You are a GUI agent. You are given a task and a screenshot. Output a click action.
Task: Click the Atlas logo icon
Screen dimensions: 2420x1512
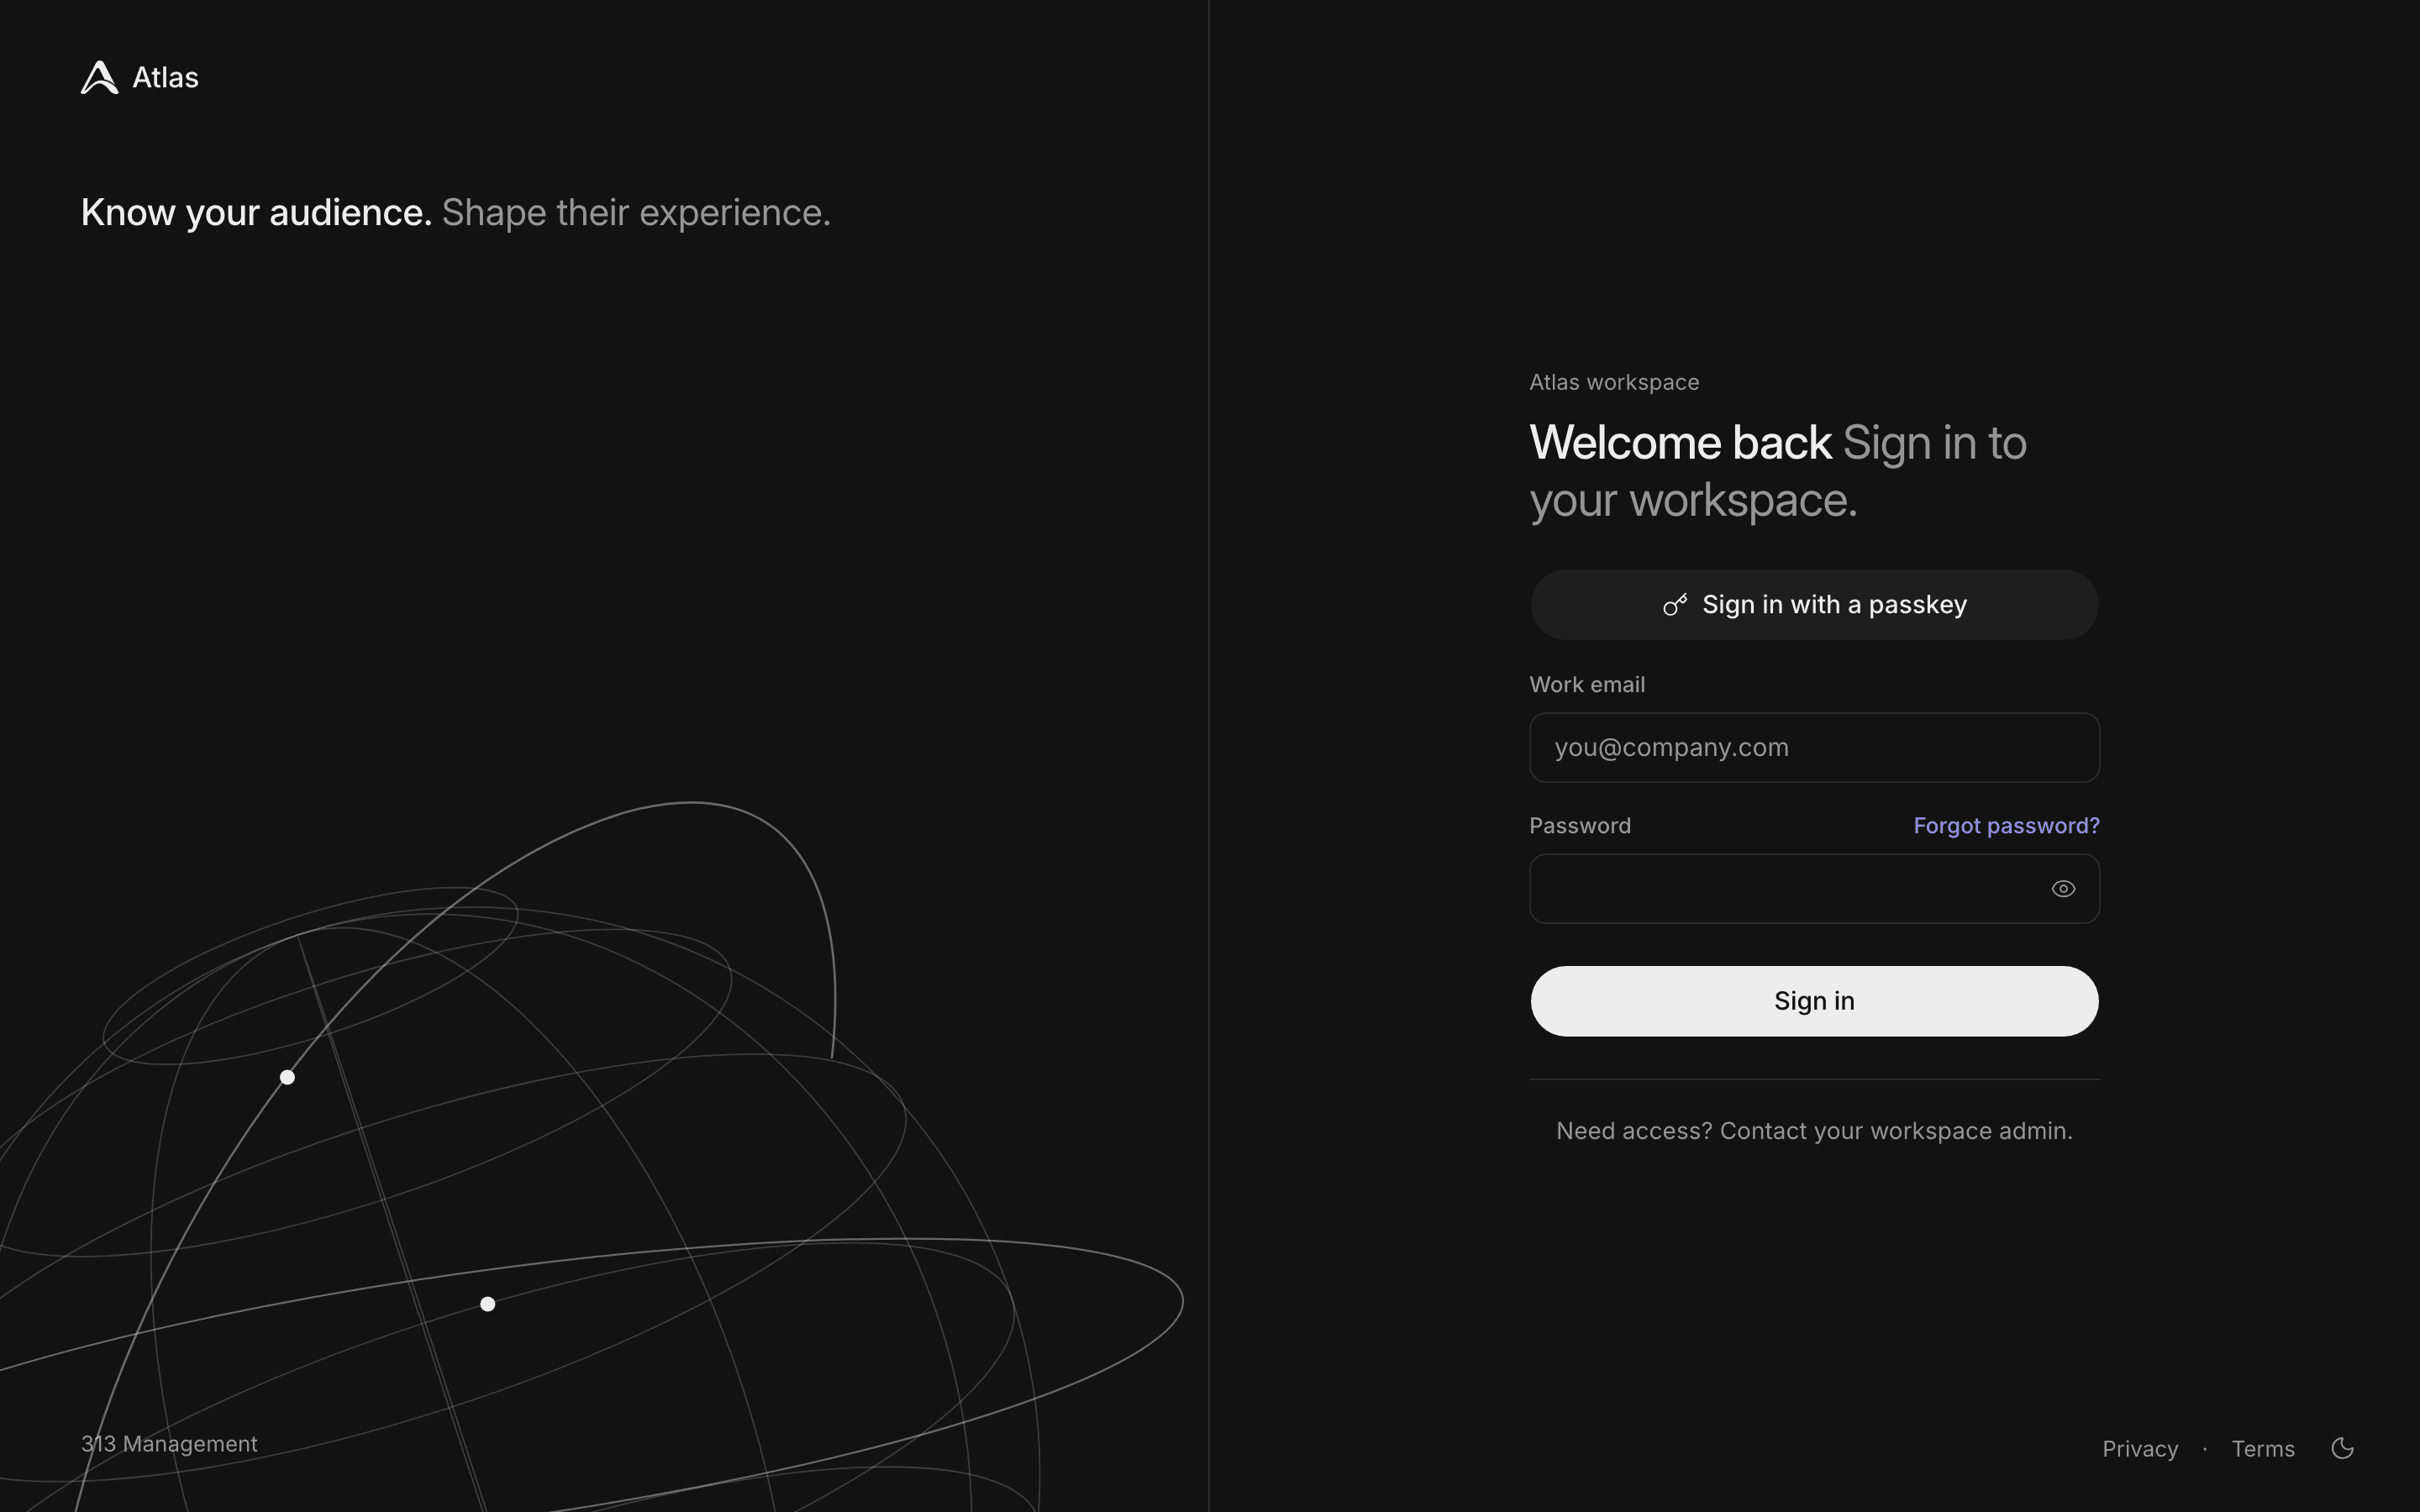(x=99, y=78)
